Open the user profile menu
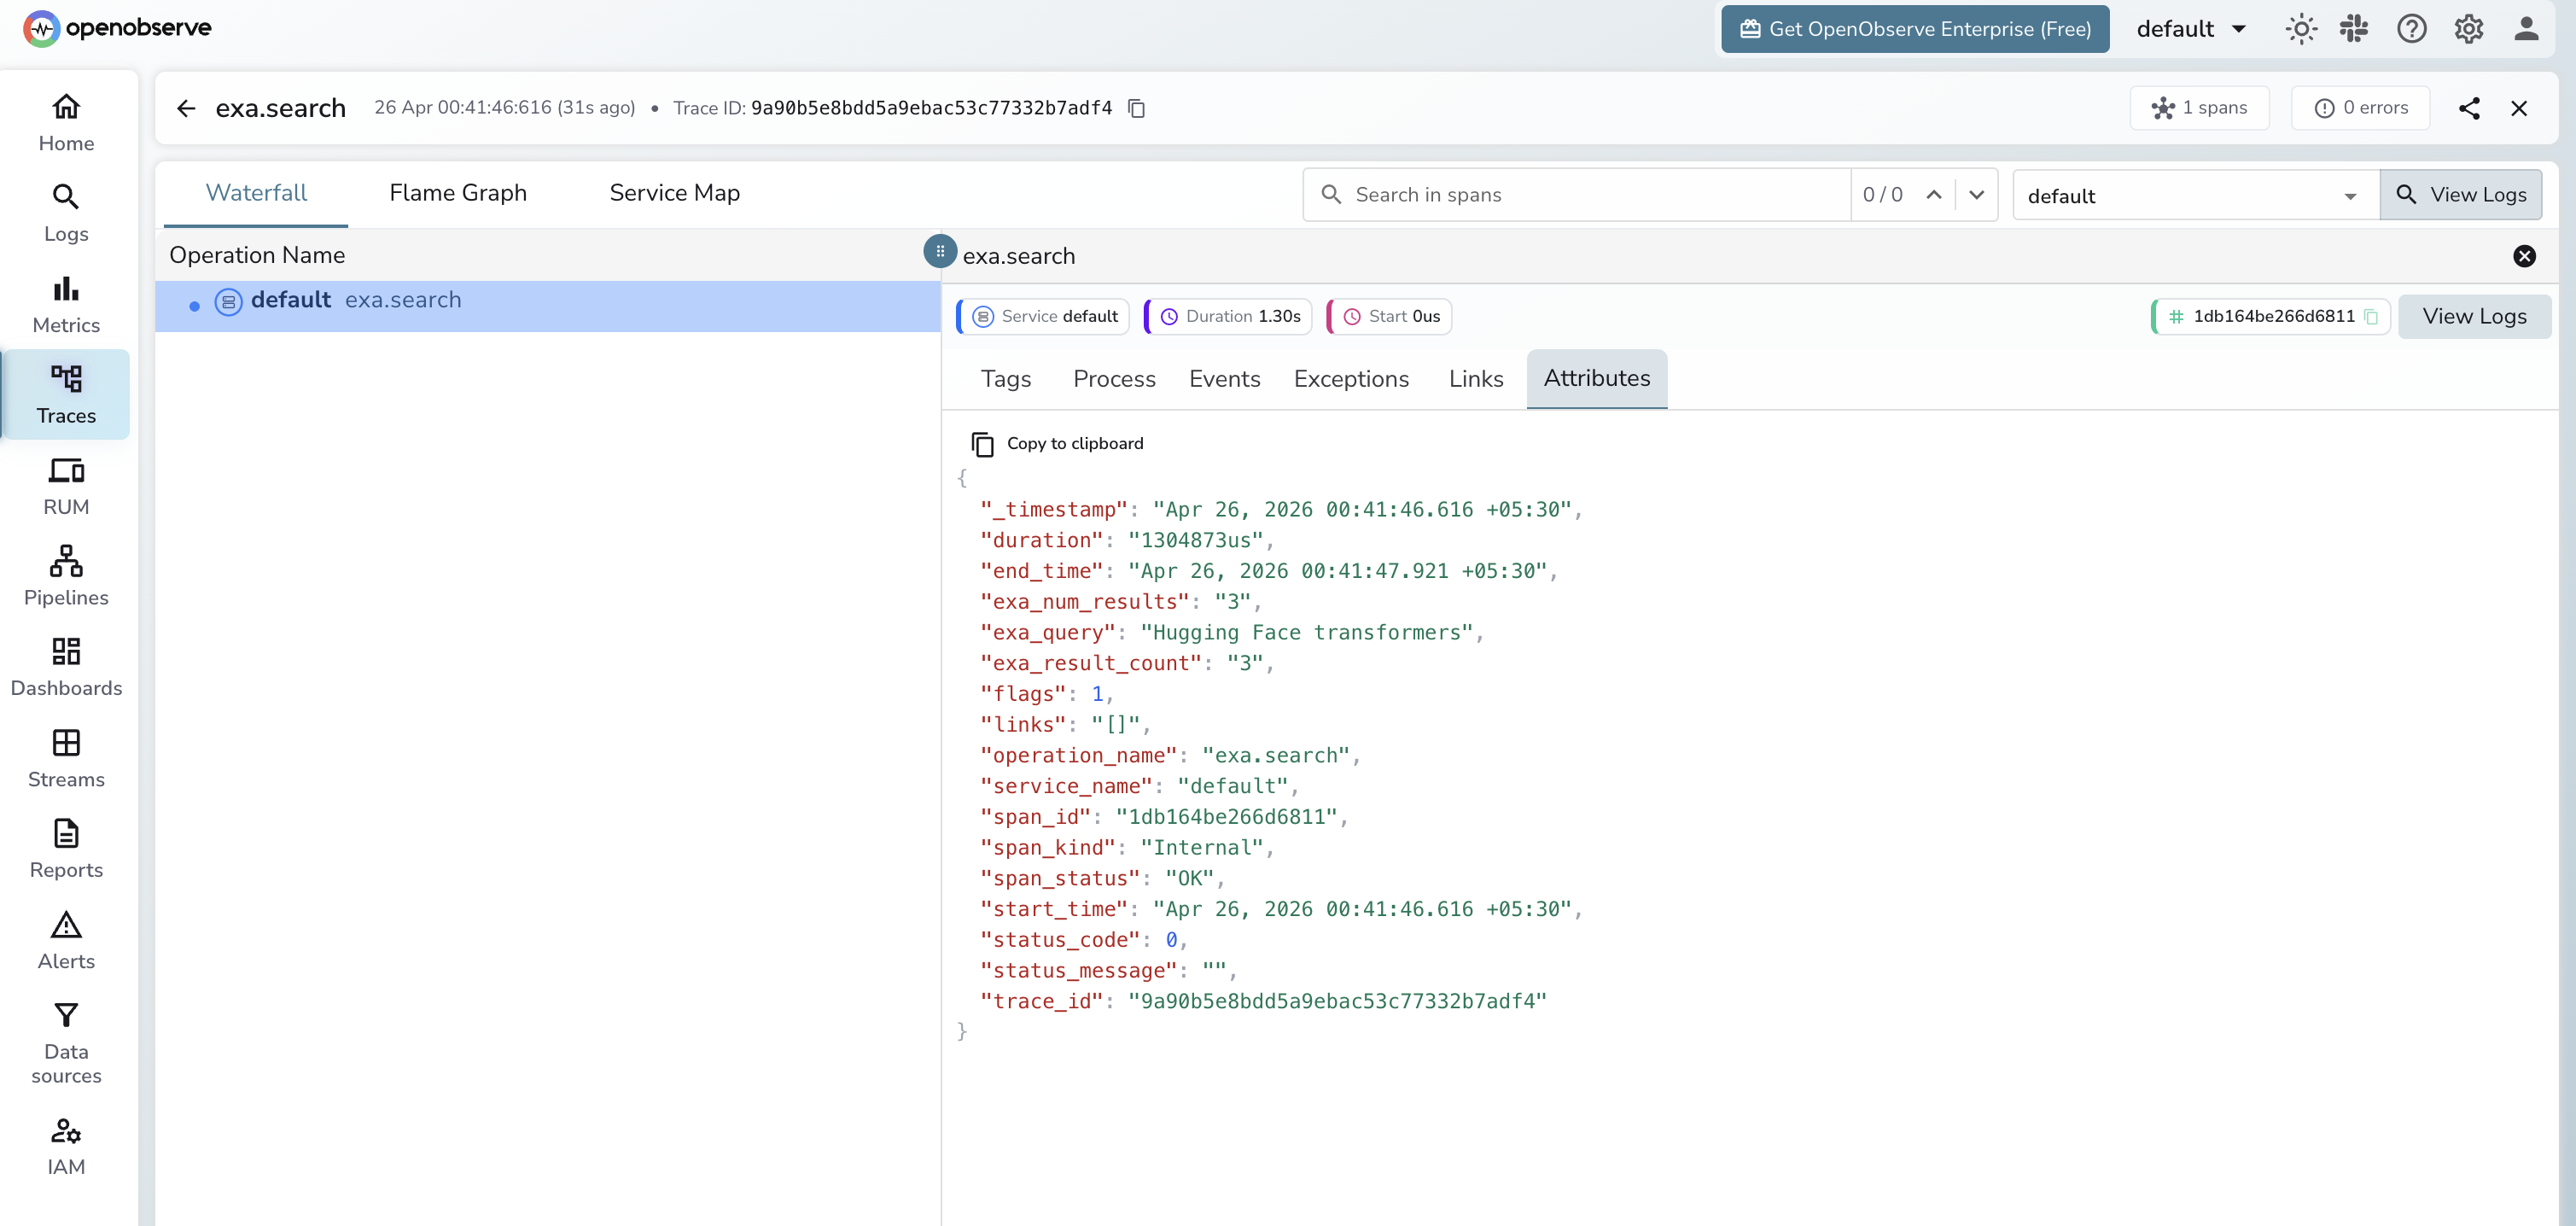The height and width of the screenshot is (1226, 2576). tap(2525, 29)
